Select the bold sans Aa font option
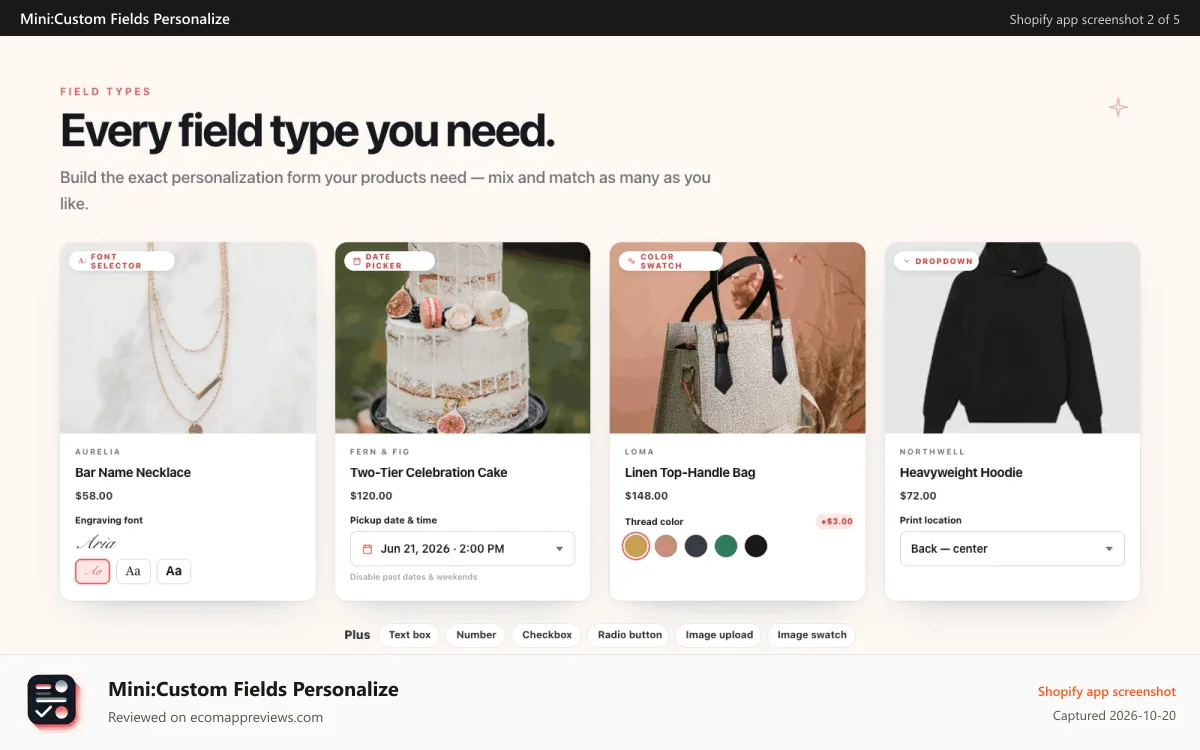Screen dimensions: 1200x750 (x=174, y=571)
